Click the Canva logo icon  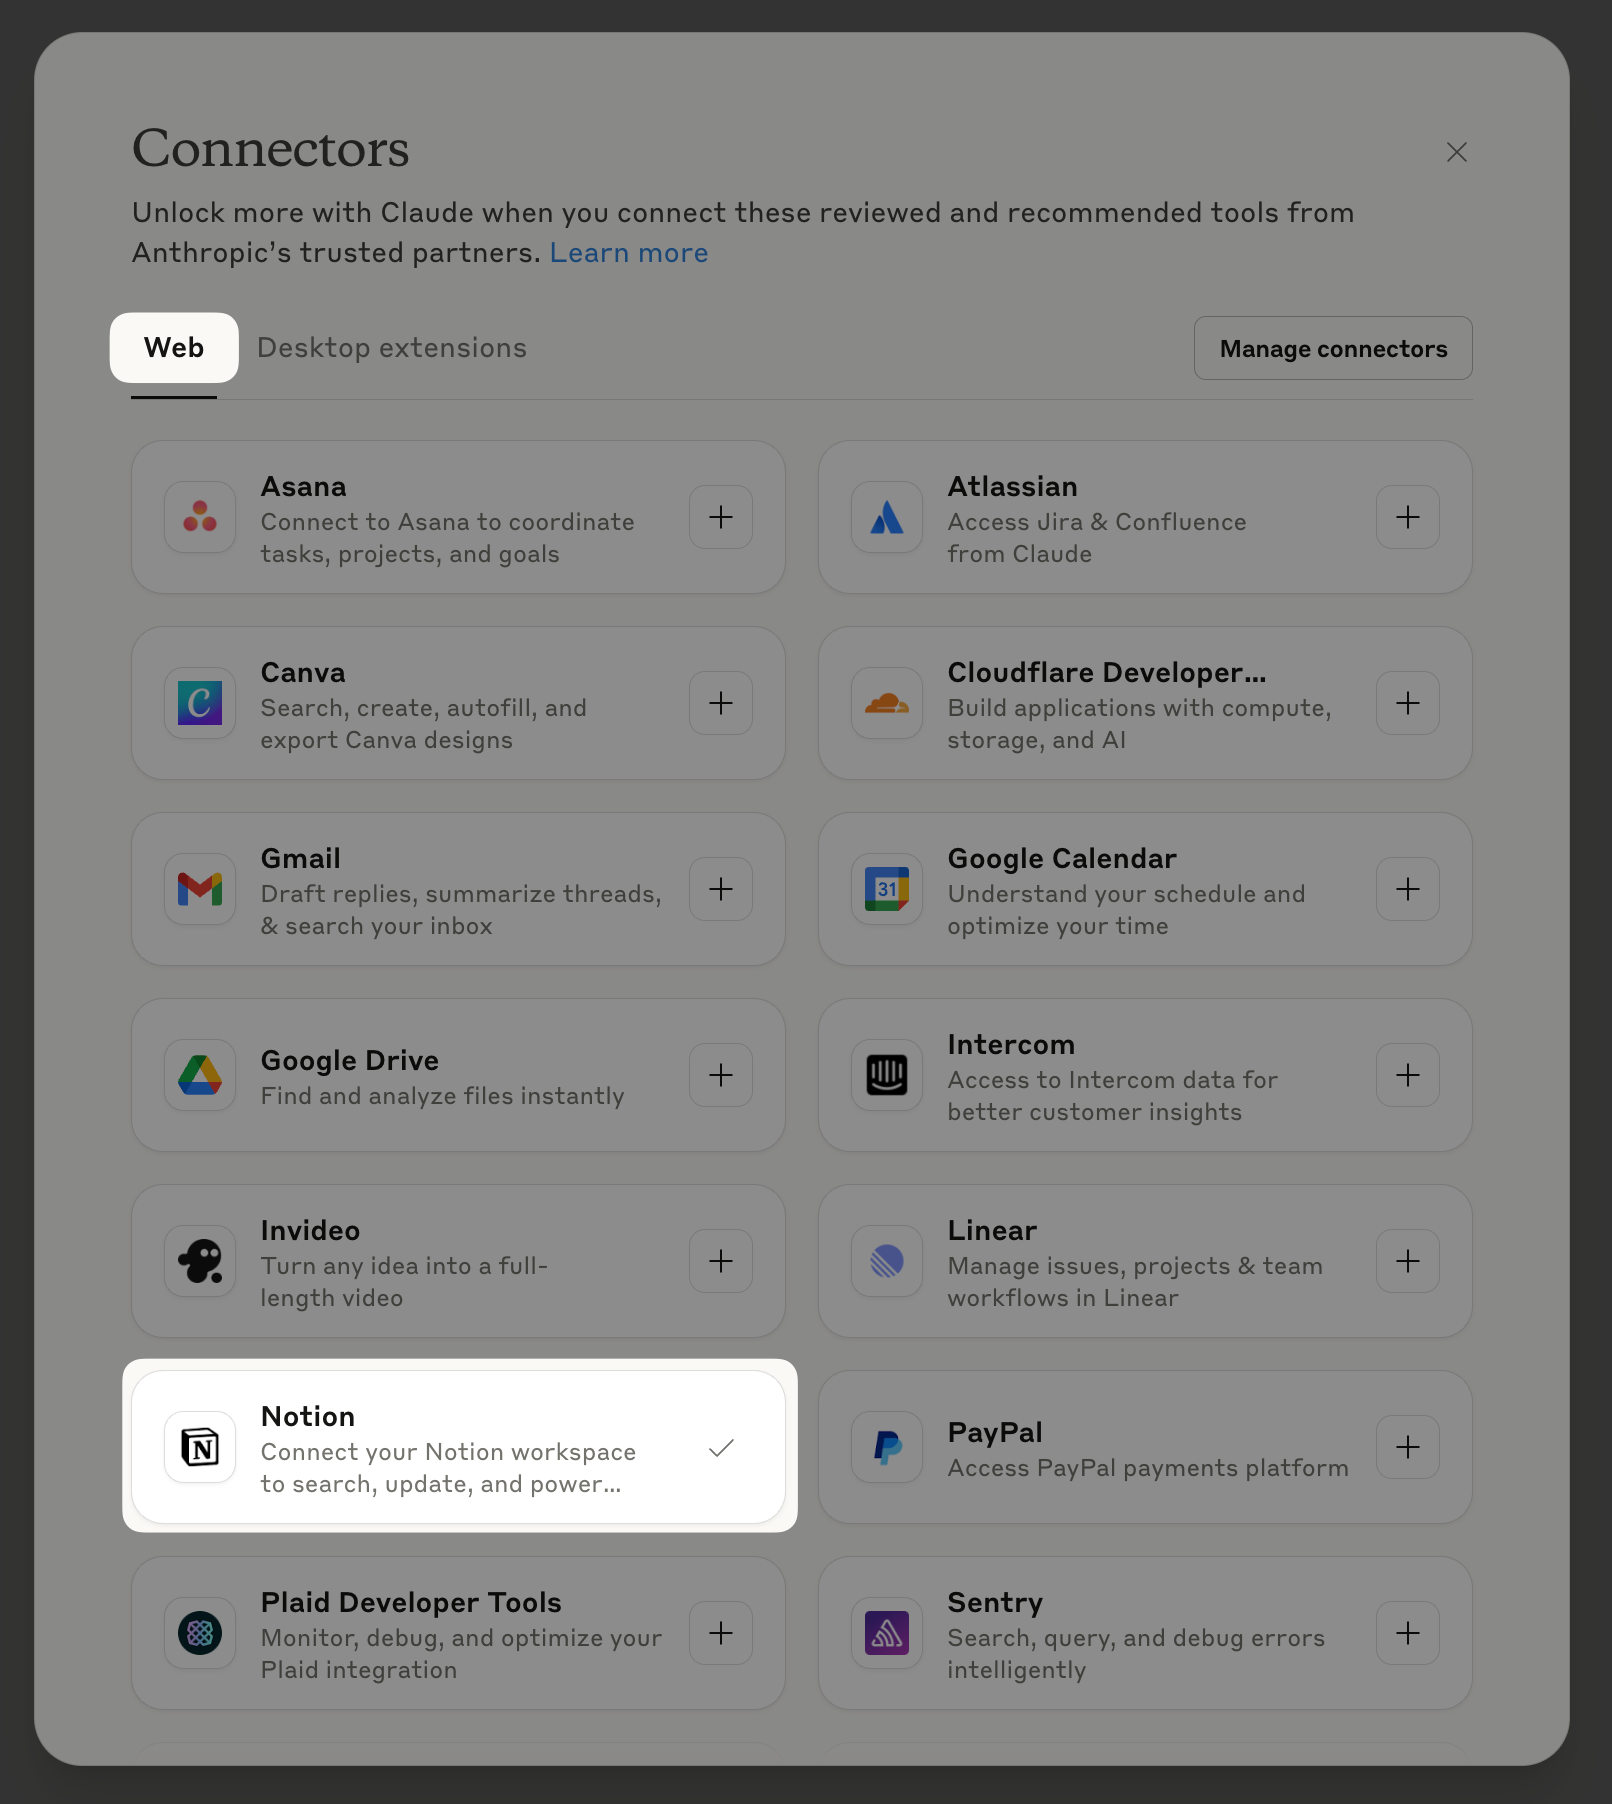[x=200, y=703]
